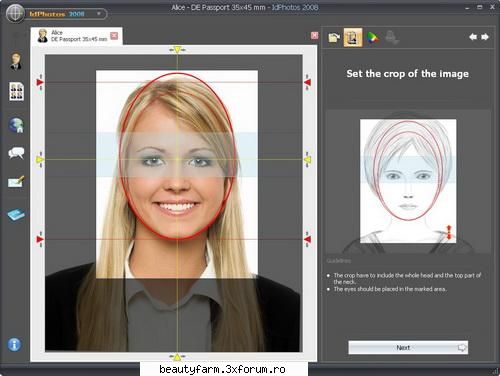Click the greyed-out print step icon
Image resolution: width=500 pixels, height=376 pixels.
[x=392, y=37]
